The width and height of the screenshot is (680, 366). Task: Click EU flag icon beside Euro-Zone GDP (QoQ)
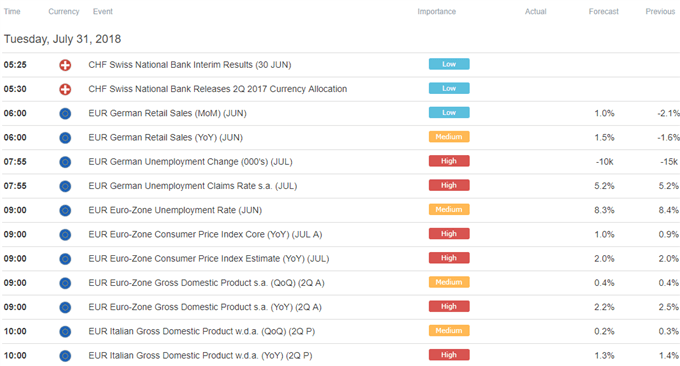[65, 283]
